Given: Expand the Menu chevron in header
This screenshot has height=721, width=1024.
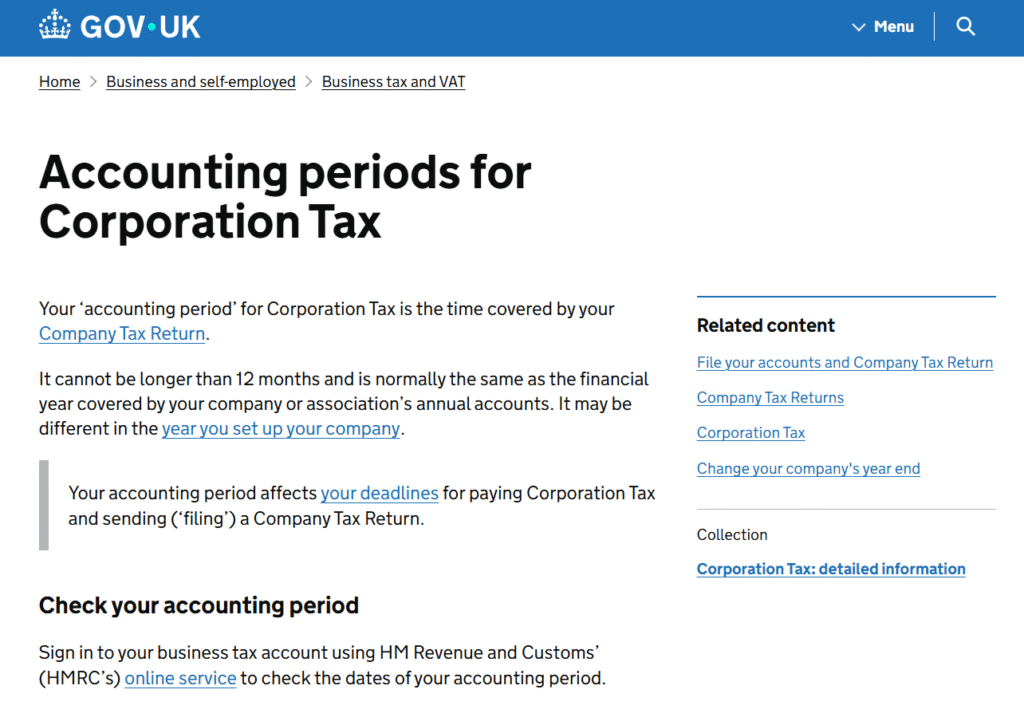Looking at the screenshot, I should (x=858, y=27).
